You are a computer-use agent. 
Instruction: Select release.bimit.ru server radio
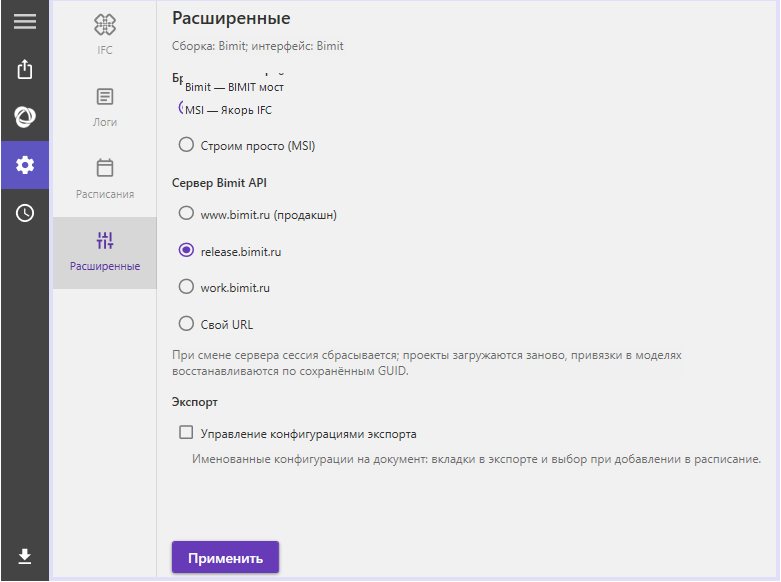coord(186,250)
